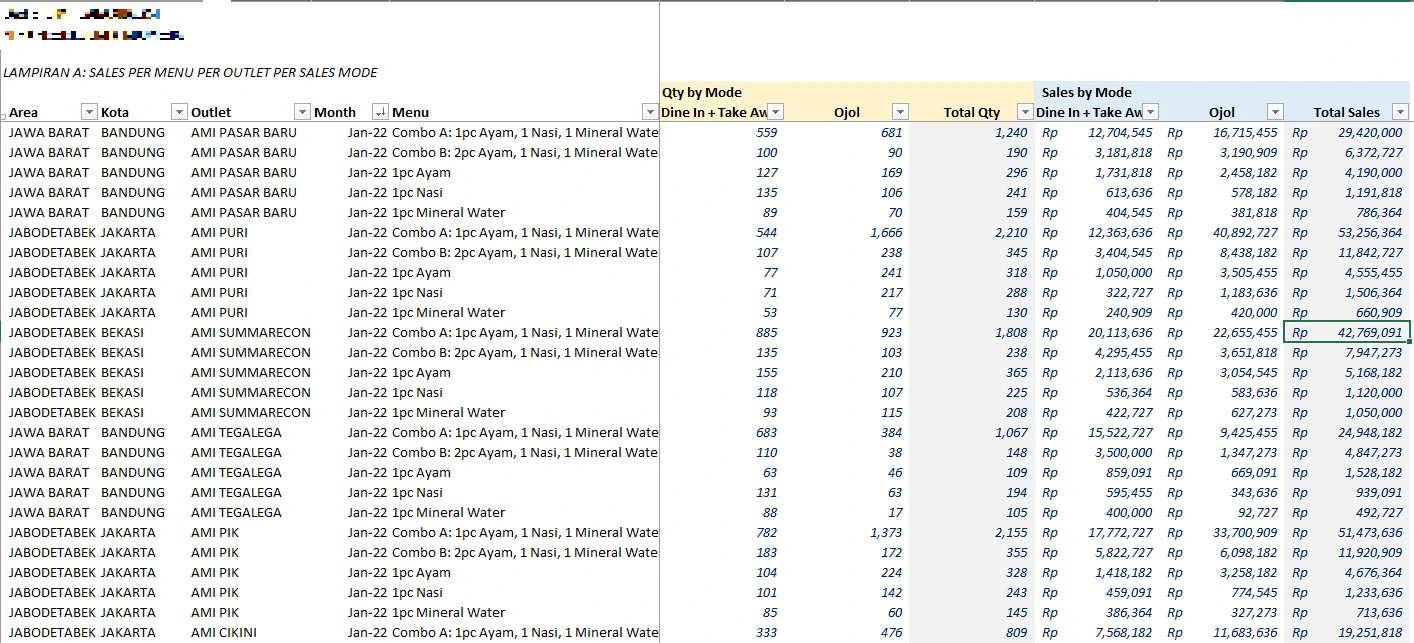Open Qty Dine In + Take Away filter
1414x643 pixels.
click(x=775, y=112)
